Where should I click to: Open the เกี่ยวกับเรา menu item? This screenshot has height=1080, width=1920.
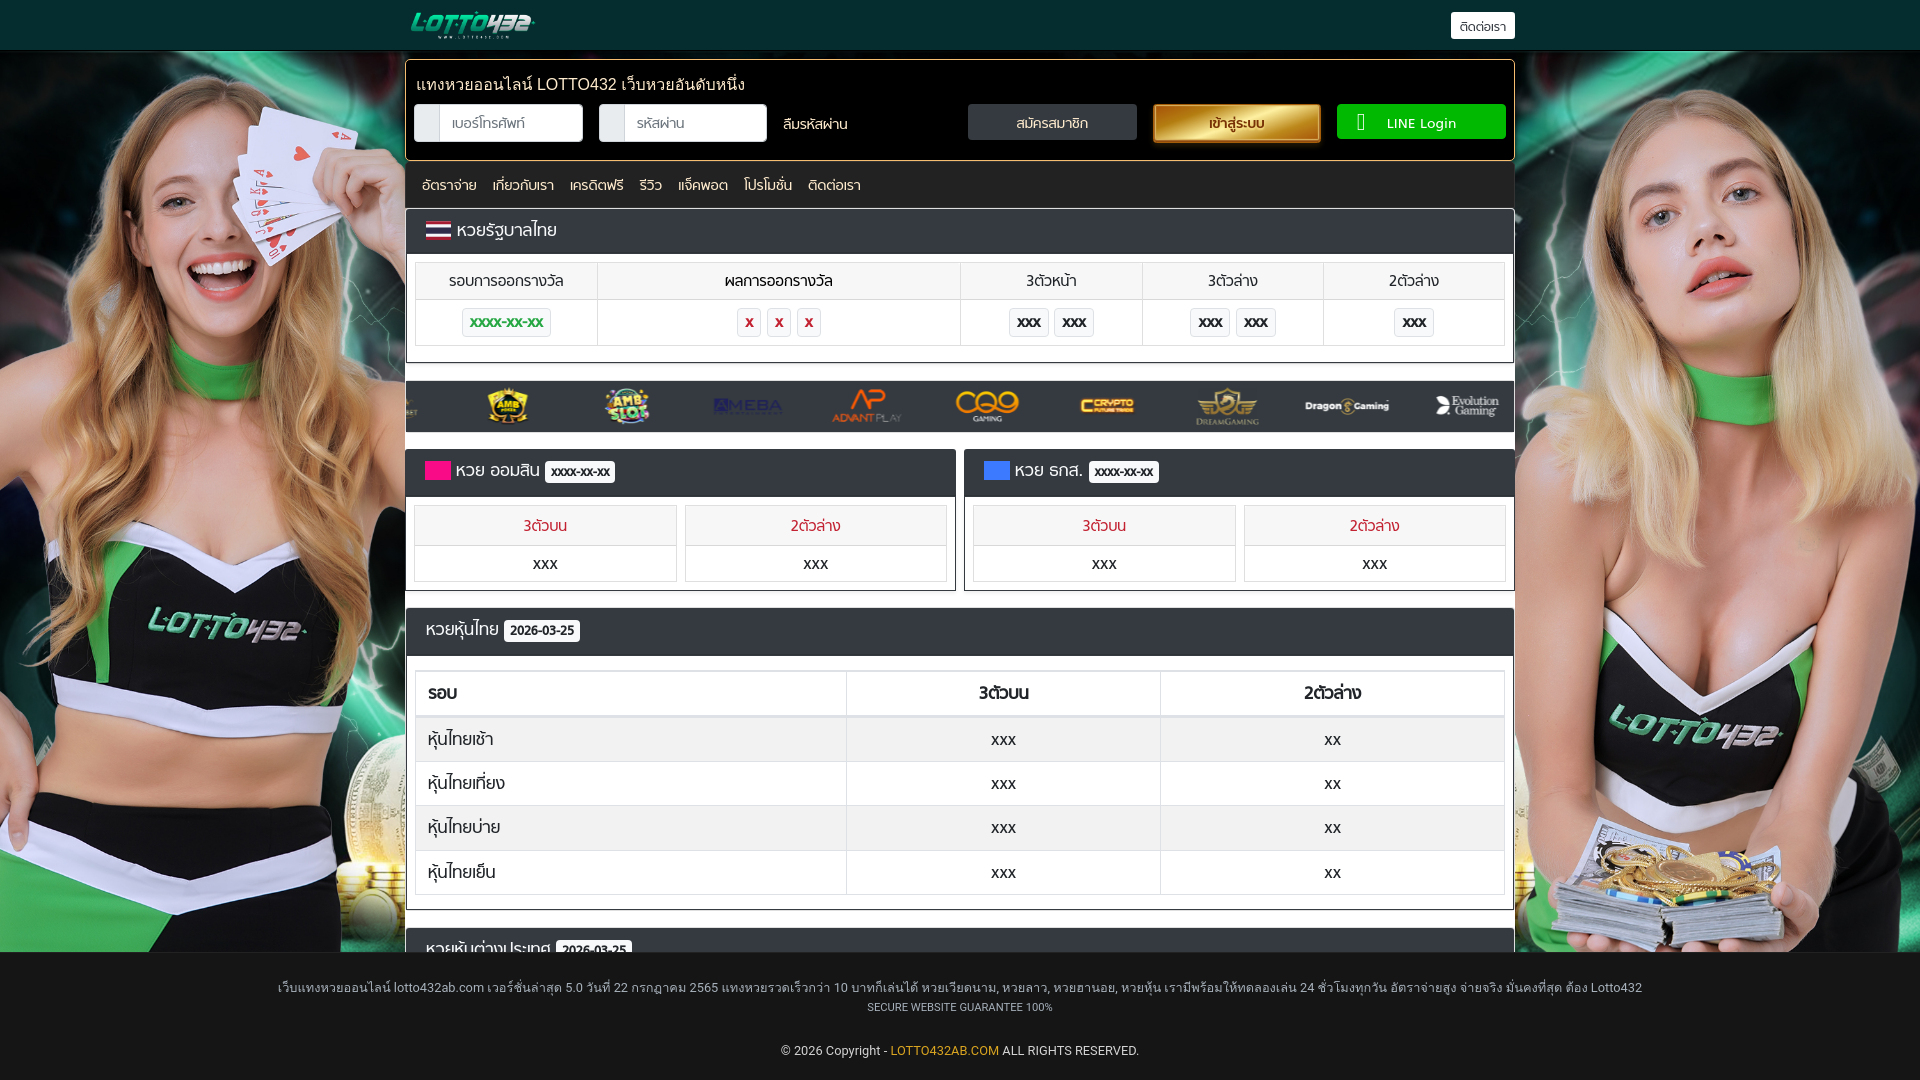523,185
